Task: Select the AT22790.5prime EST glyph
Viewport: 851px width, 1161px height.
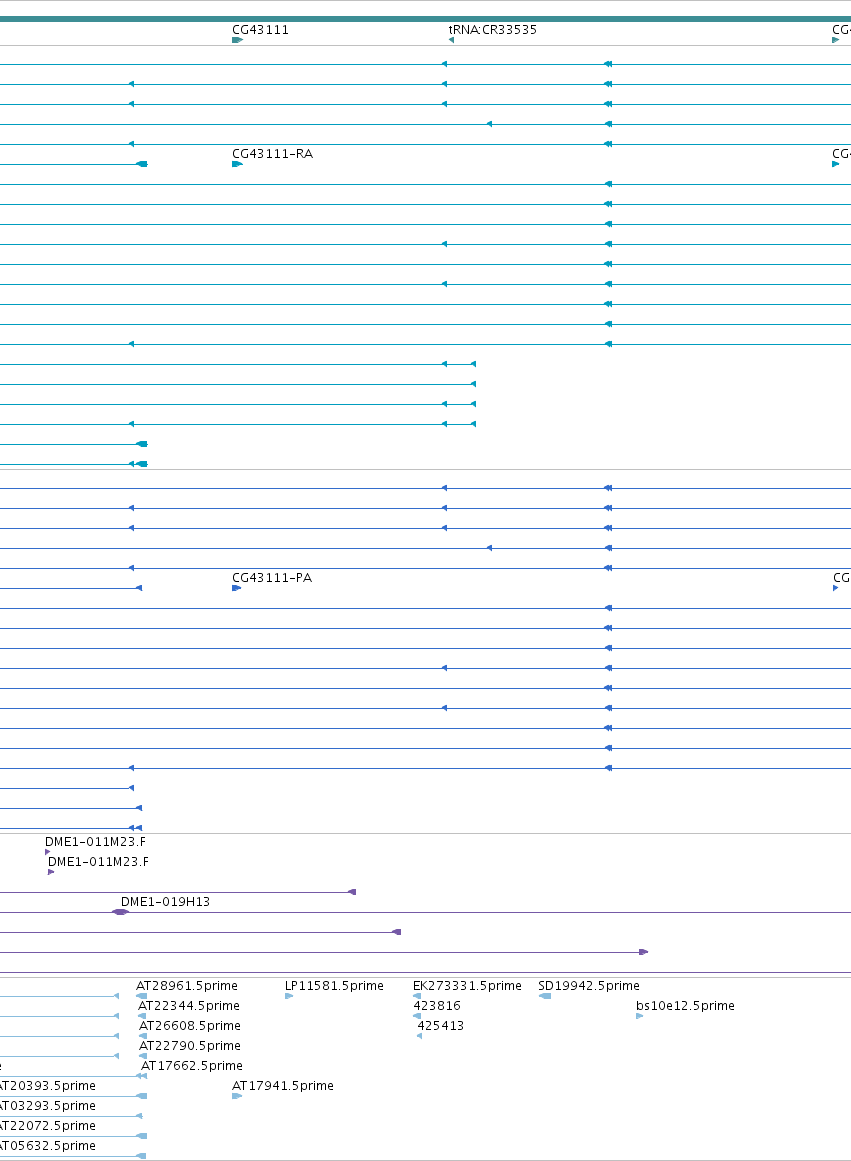Action: (x=143, y=1057)
